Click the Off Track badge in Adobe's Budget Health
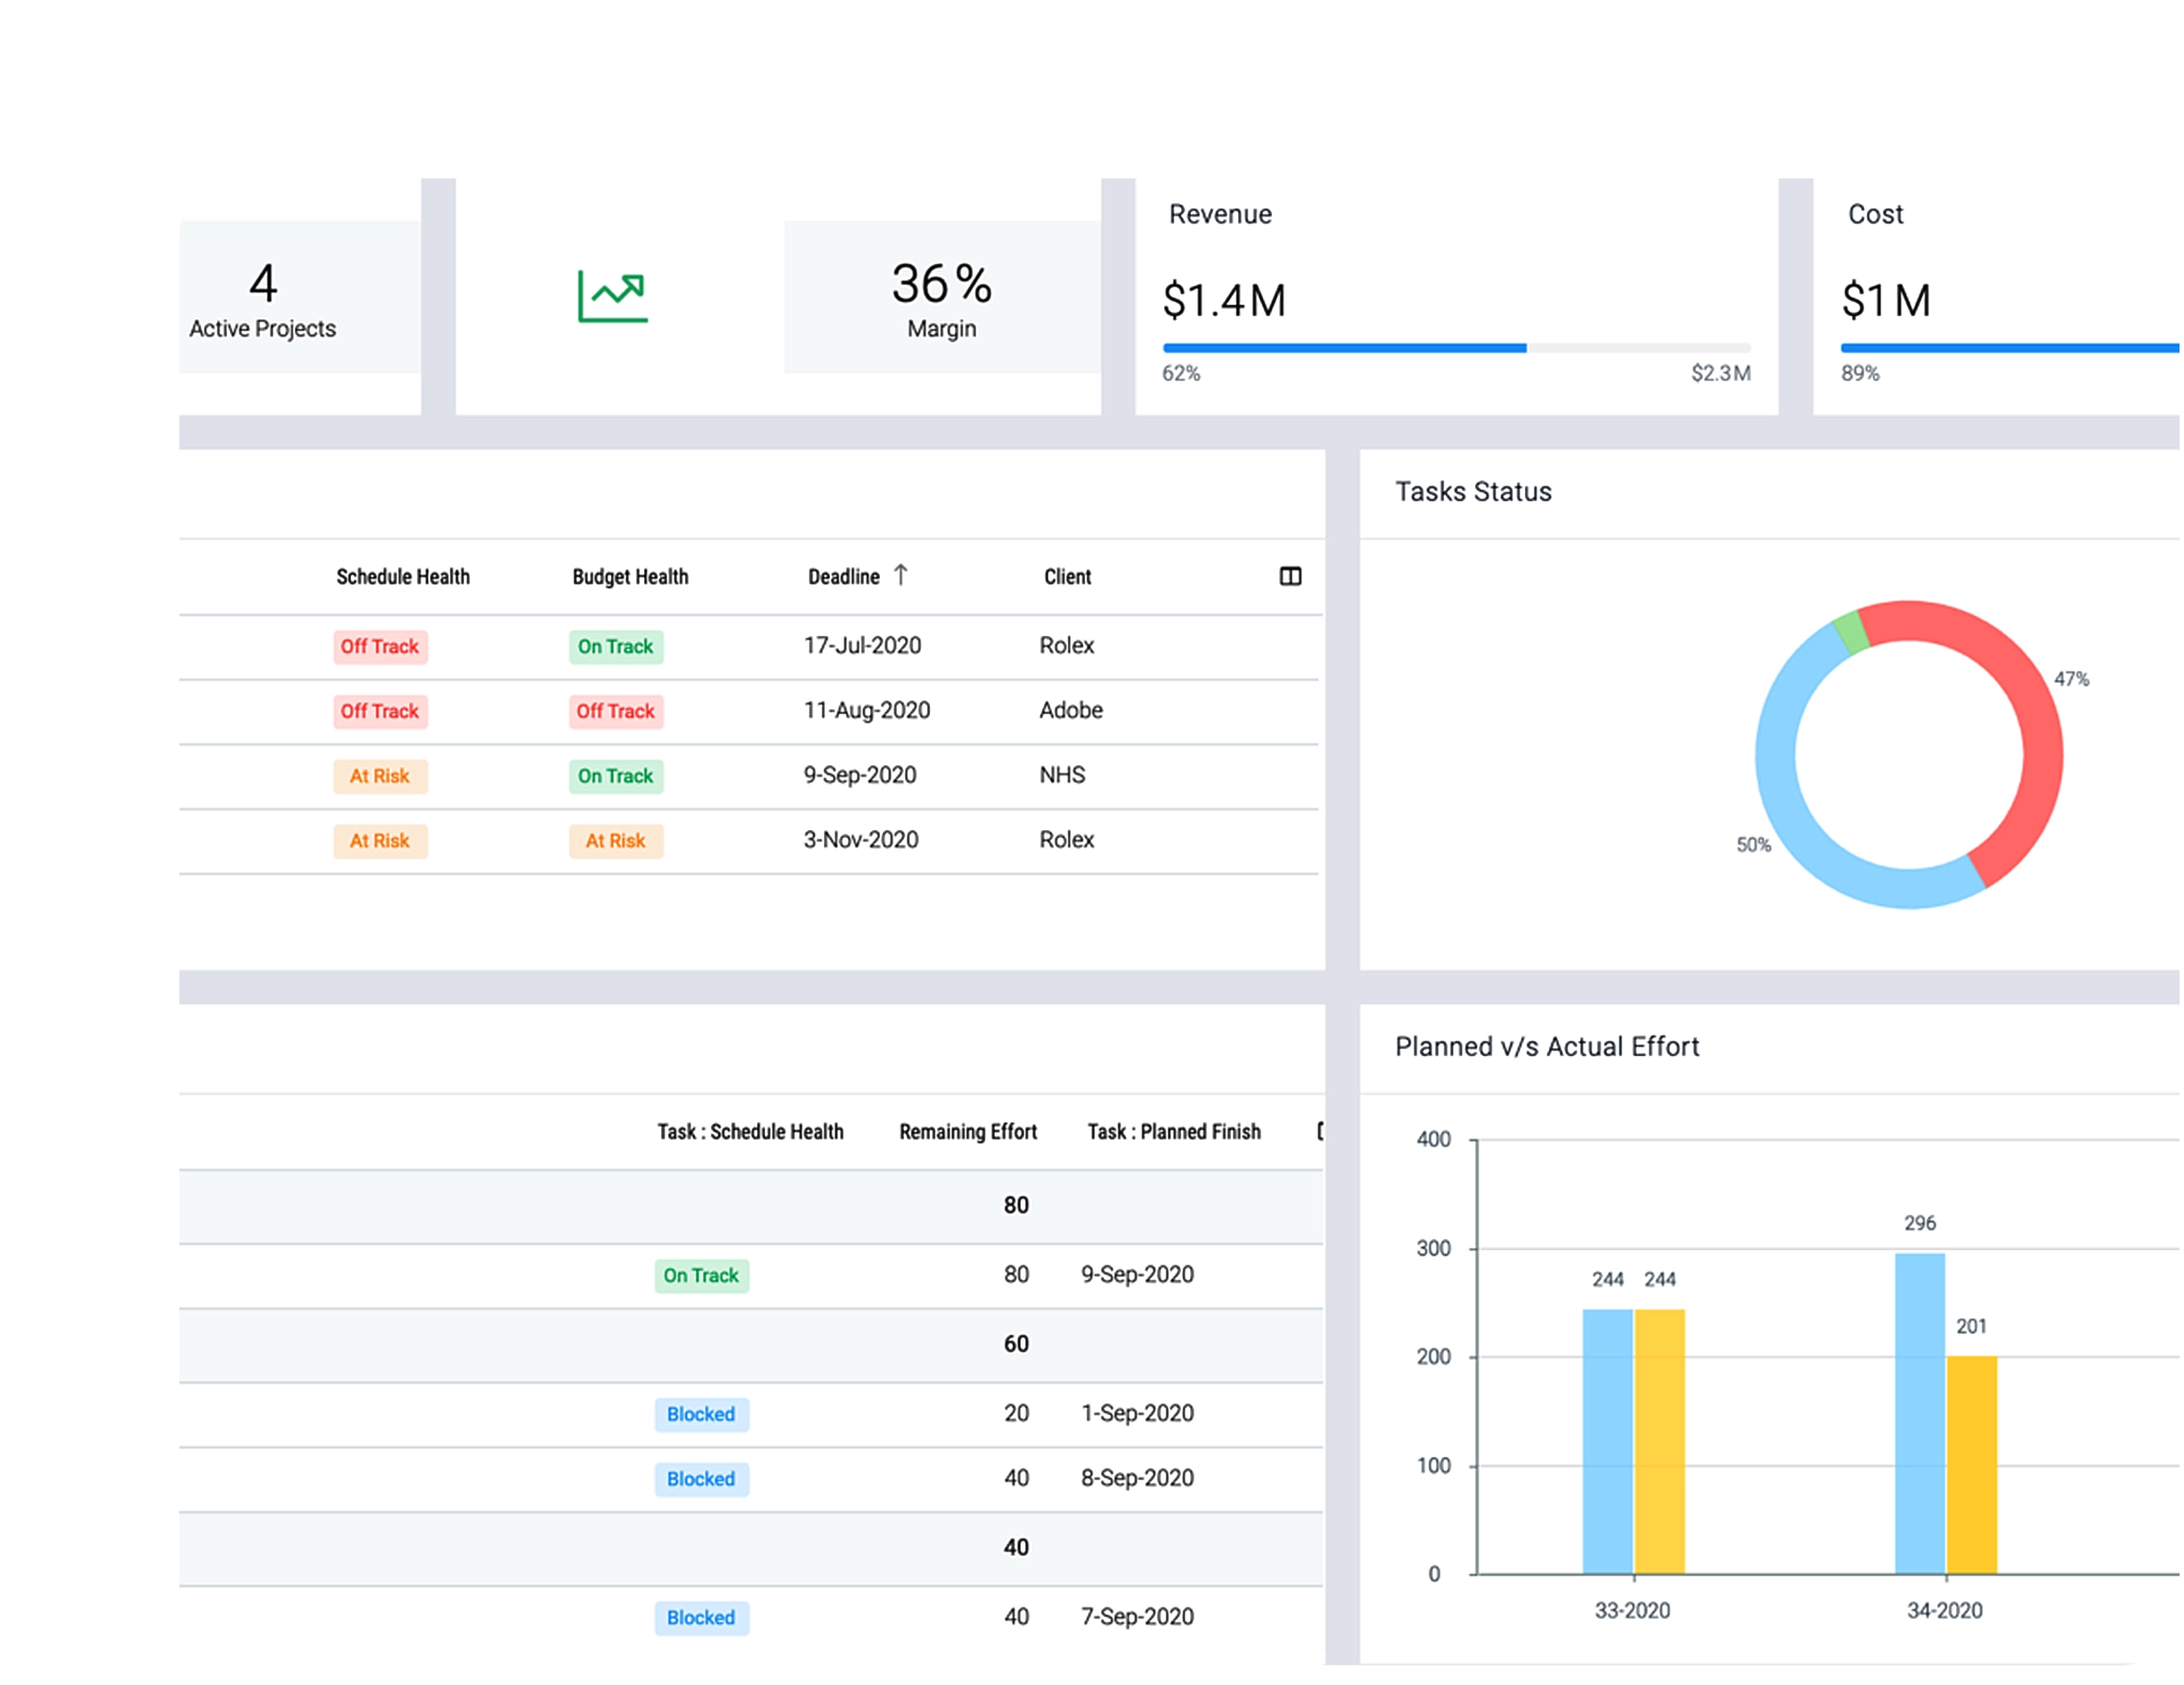Image resolution: width=2184 pixels, height=1685 pixels. pos(615,711)
